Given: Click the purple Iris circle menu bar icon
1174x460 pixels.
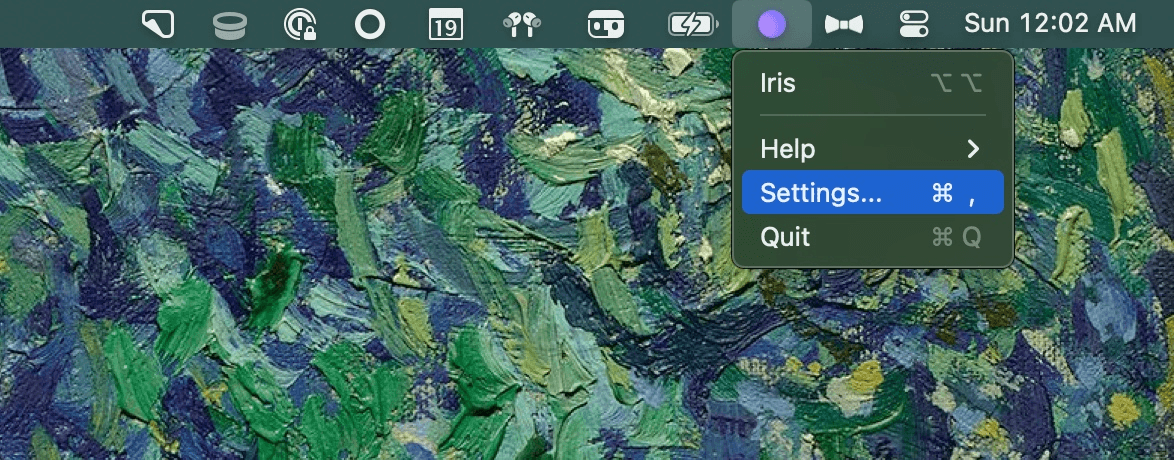Looking at the screenshot, I should (771, 25).
